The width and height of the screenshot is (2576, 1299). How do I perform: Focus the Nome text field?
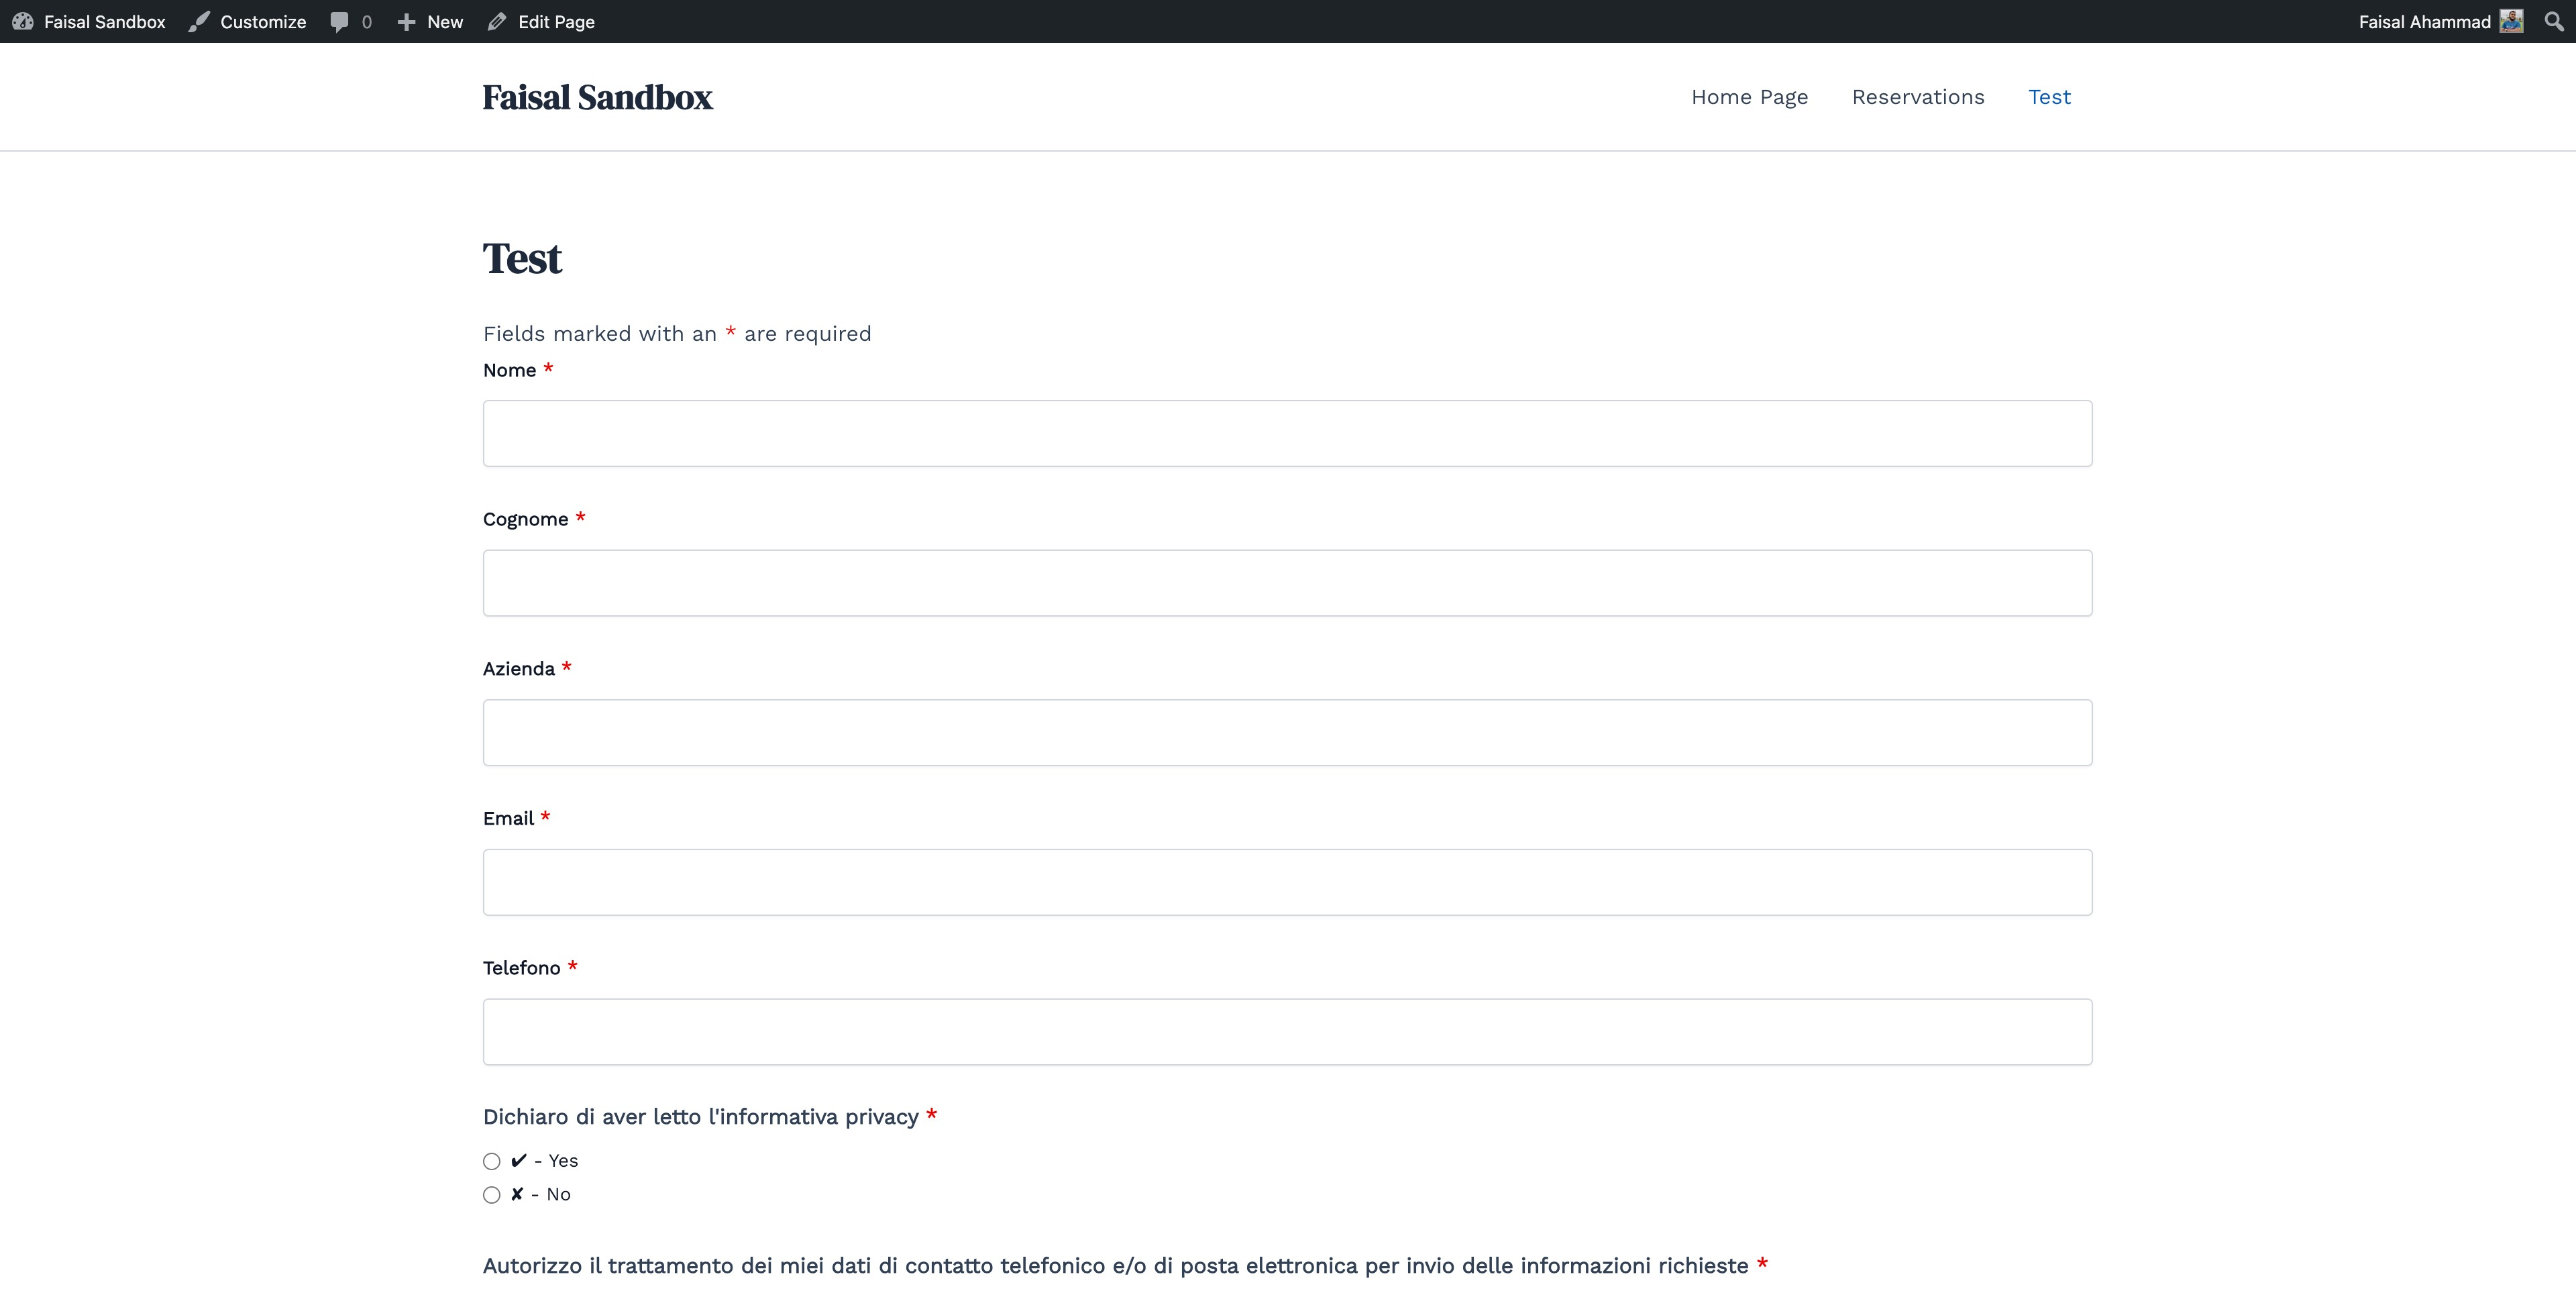pos(1287,433)
